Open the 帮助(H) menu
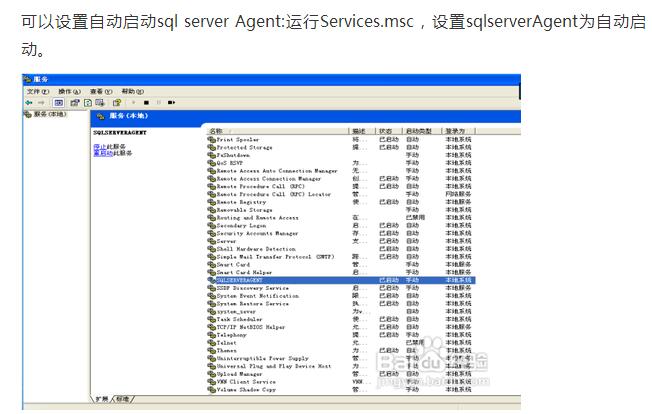Viewport: 652px width, 414px height. (x=132, y=91)
